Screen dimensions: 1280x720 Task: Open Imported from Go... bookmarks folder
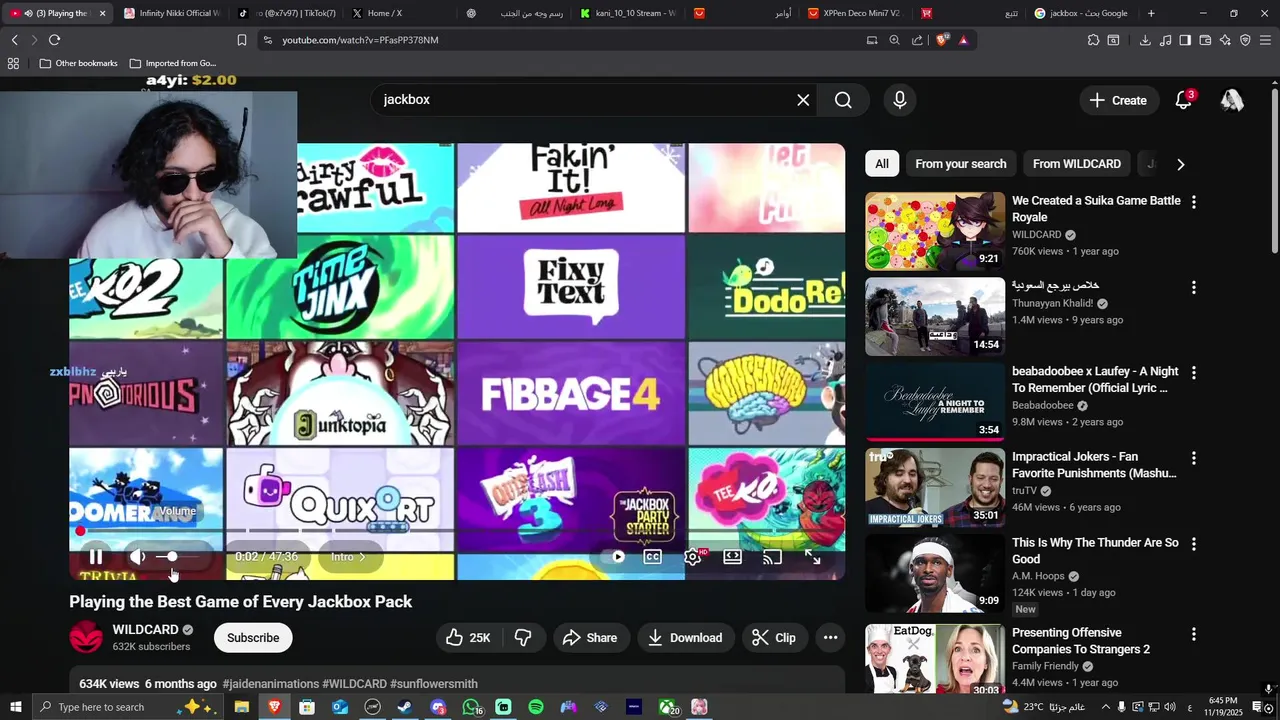click(x=173, y=63)
